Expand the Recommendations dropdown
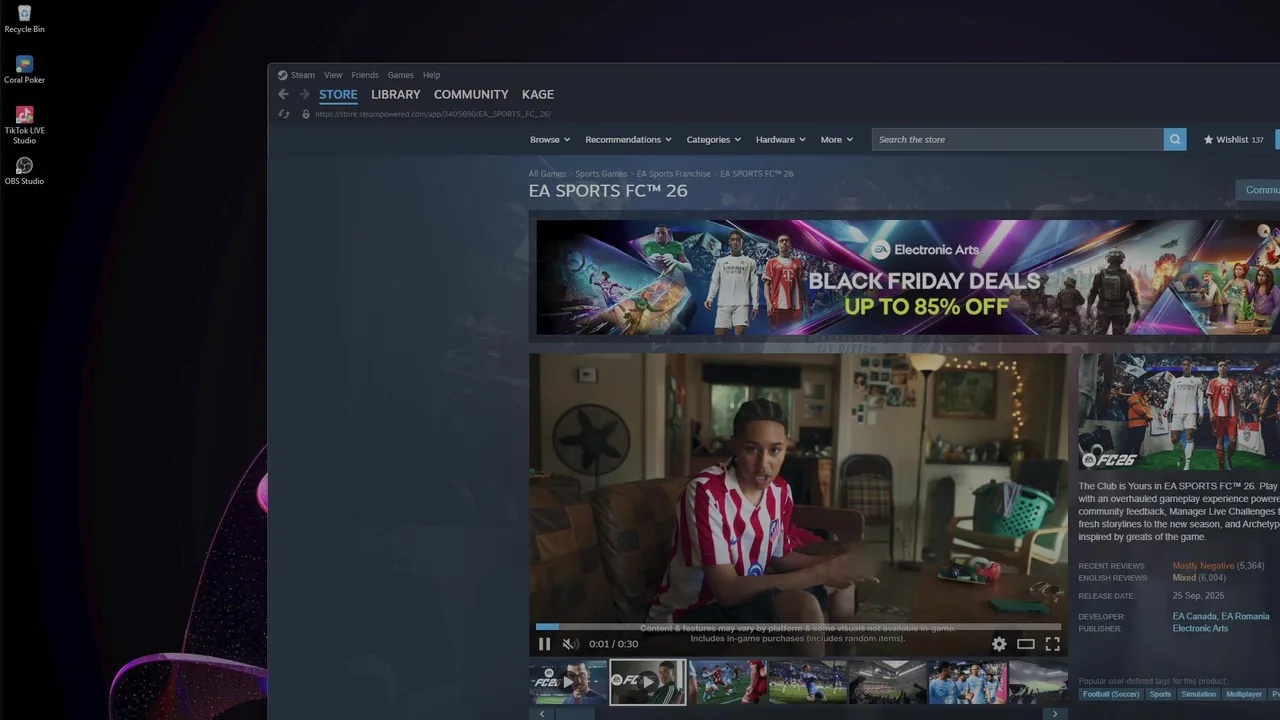Screen dimensions: 1280x720 tap(628, 139)
